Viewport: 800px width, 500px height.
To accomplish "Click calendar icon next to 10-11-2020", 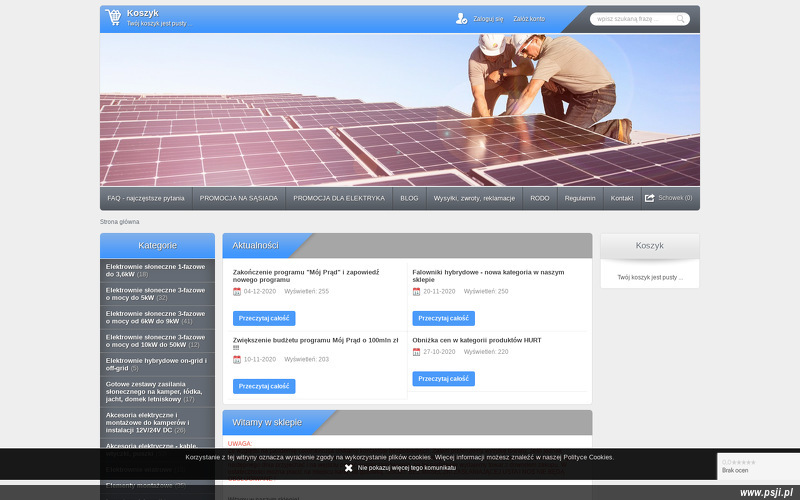I will pyautogui.click(x=237, y=360).
